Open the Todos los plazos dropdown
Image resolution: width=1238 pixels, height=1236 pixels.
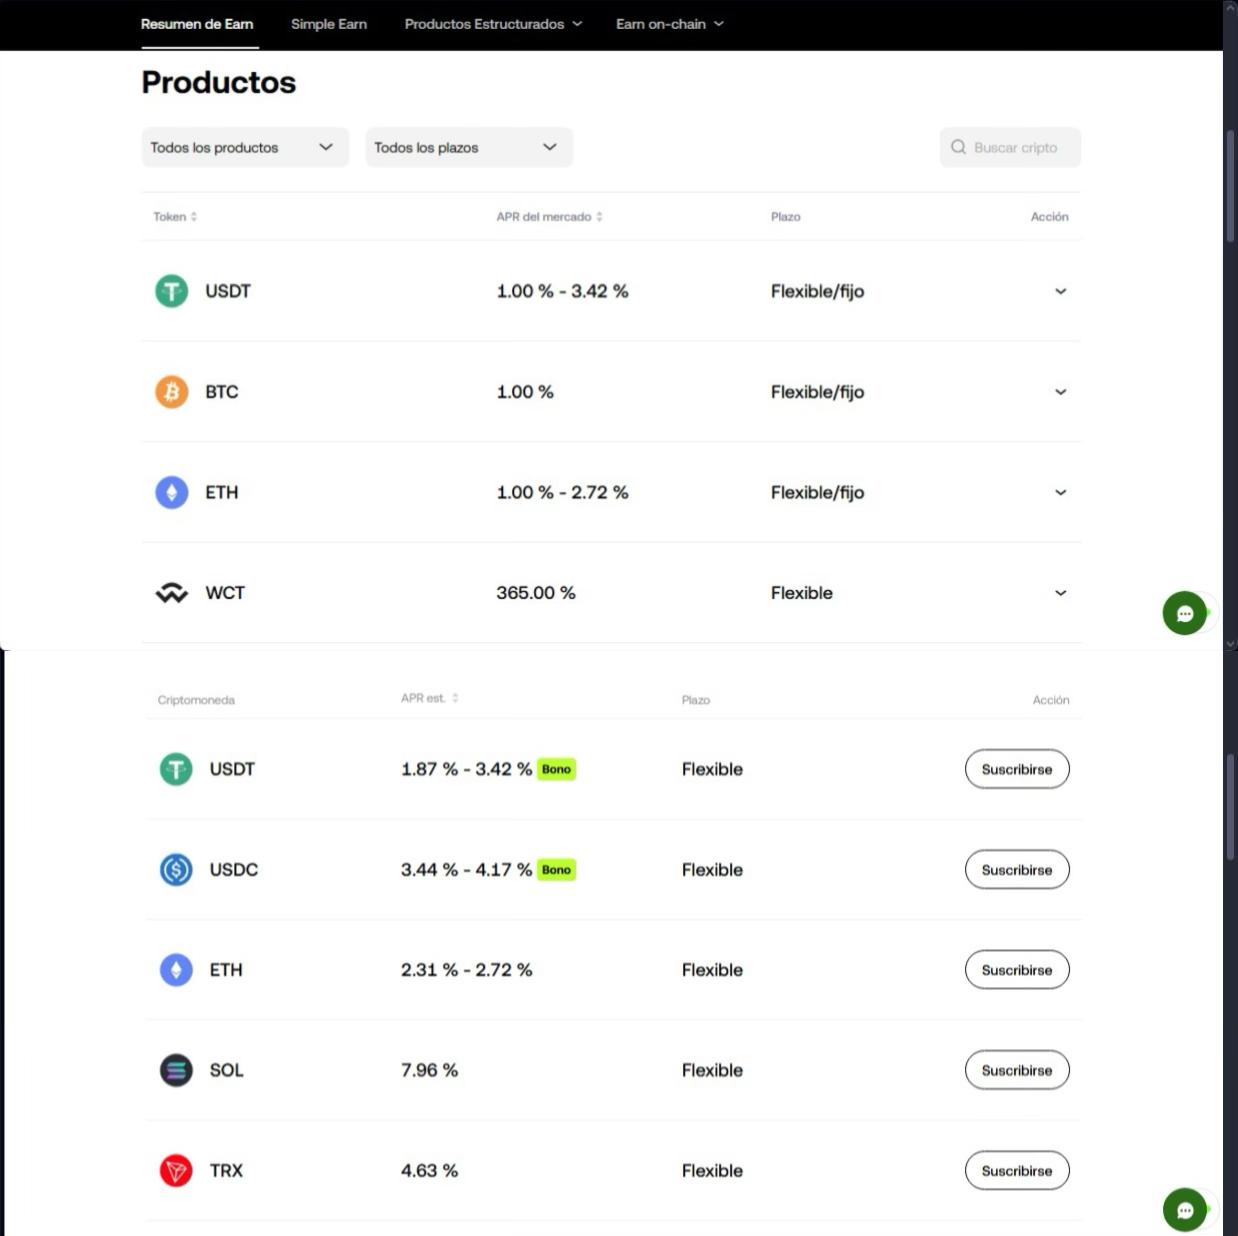(468, 147)
